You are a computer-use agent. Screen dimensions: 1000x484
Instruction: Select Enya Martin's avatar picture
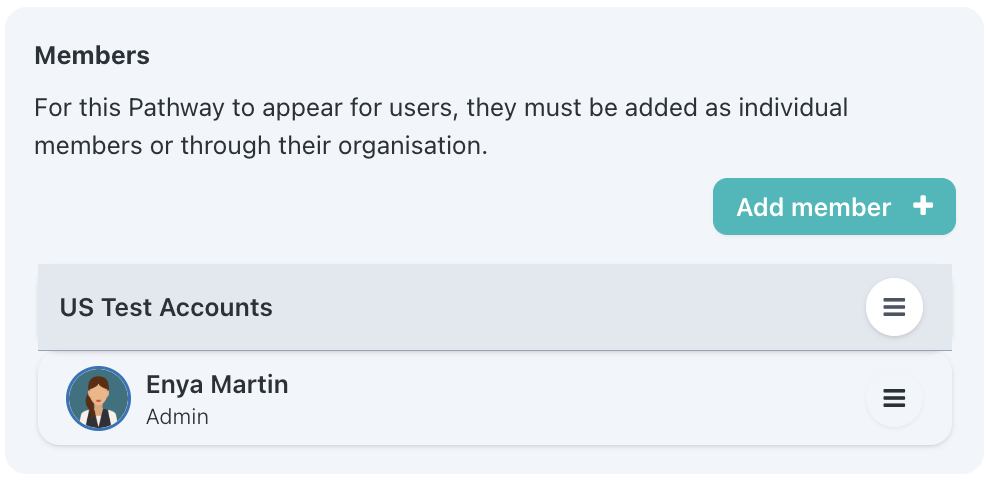[99, 398]
